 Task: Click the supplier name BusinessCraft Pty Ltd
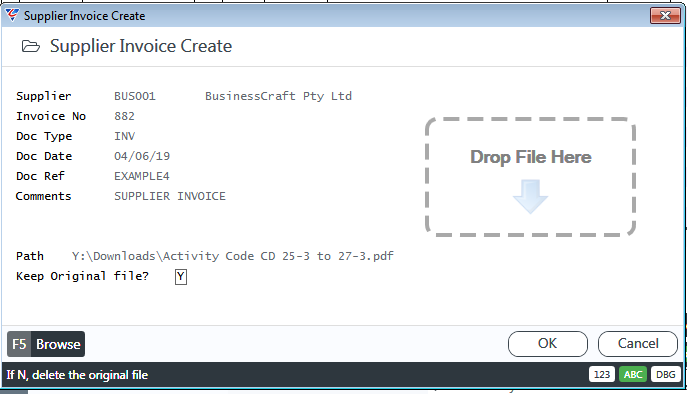pyautogui.click(x=279, y=96)
